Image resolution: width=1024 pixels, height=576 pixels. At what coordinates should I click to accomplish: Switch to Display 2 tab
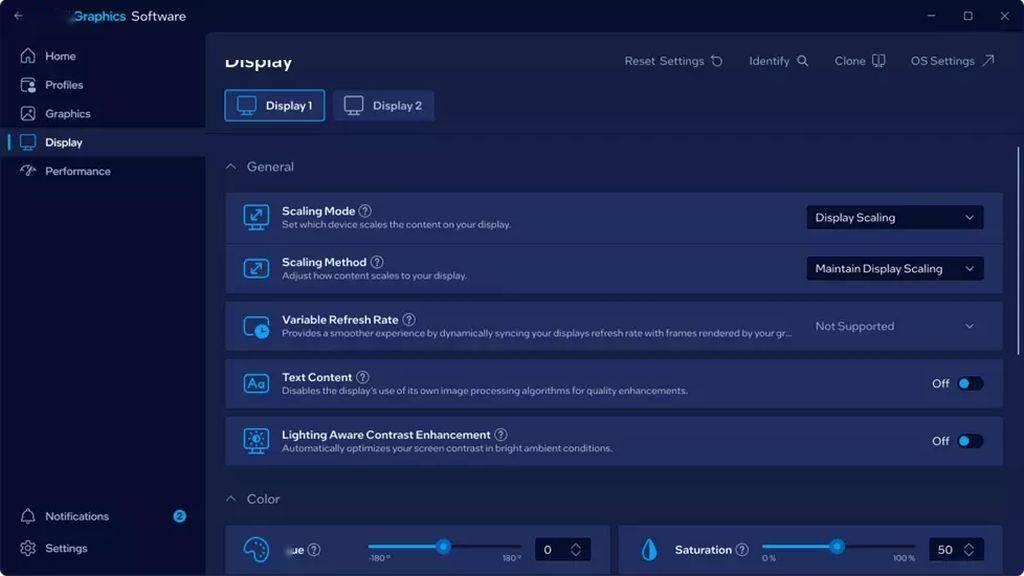pyautogui.click(x=383, y=105)
